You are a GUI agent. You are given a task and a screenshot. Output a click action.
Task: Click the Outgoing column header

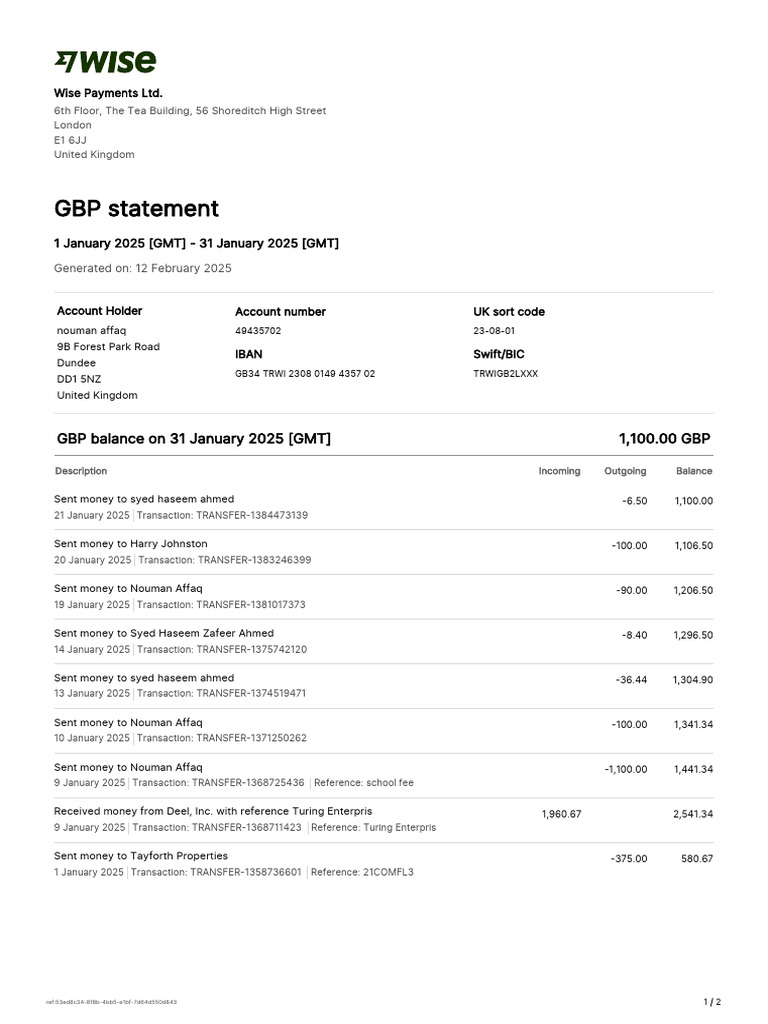point(625,471)
